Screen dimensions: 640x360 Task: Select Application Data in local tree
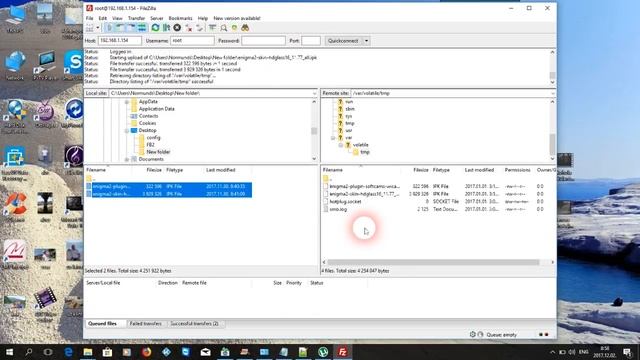pyautogui.click(x=156, y=109)
